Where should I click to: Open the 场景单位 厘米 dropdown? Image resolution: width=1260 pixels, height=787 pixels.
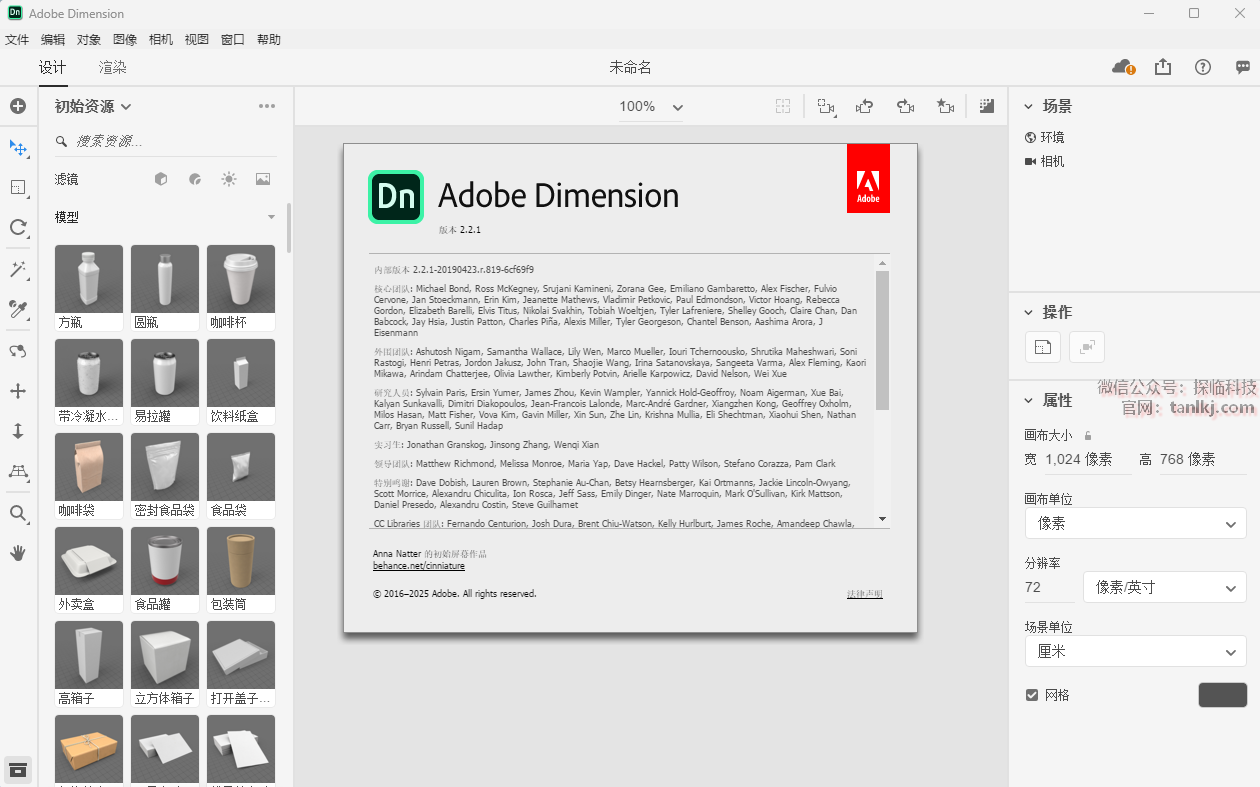point(1135,651)
